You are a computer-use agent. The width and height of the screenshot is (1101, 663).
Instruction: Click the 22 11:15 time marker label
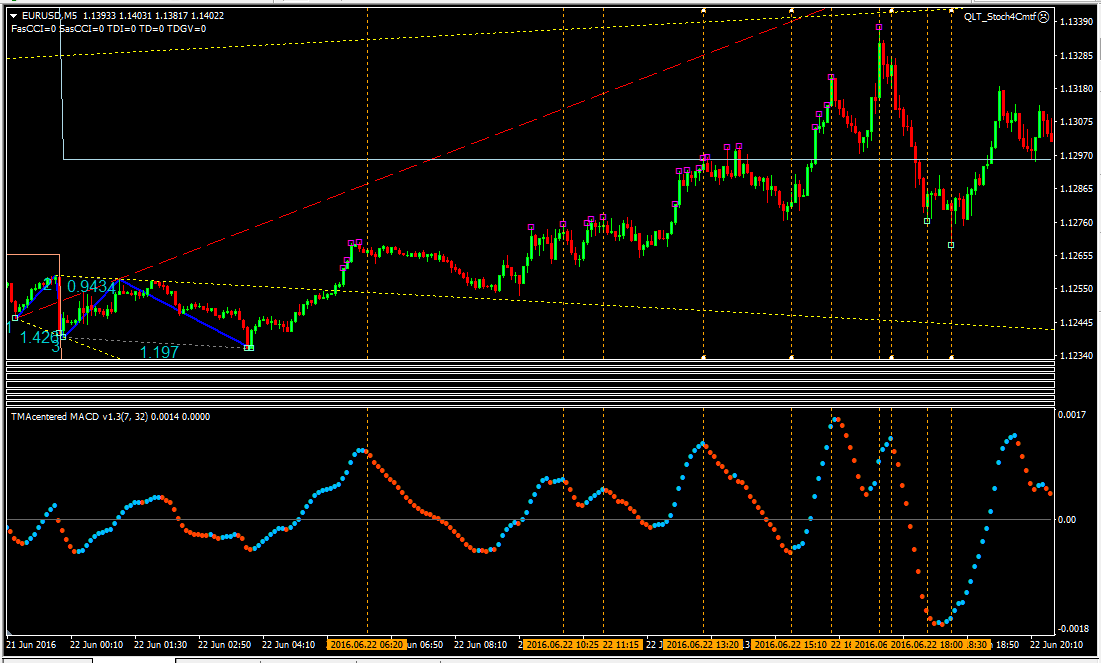pos(621,644)
